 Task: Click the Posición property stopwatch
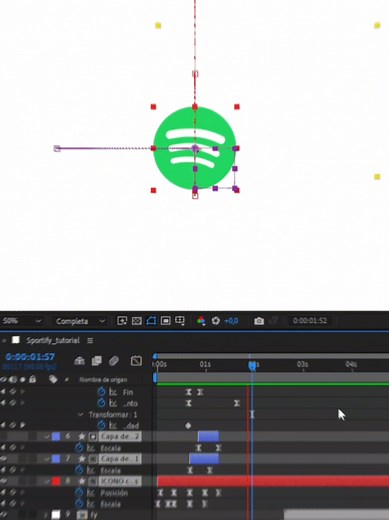79,492
